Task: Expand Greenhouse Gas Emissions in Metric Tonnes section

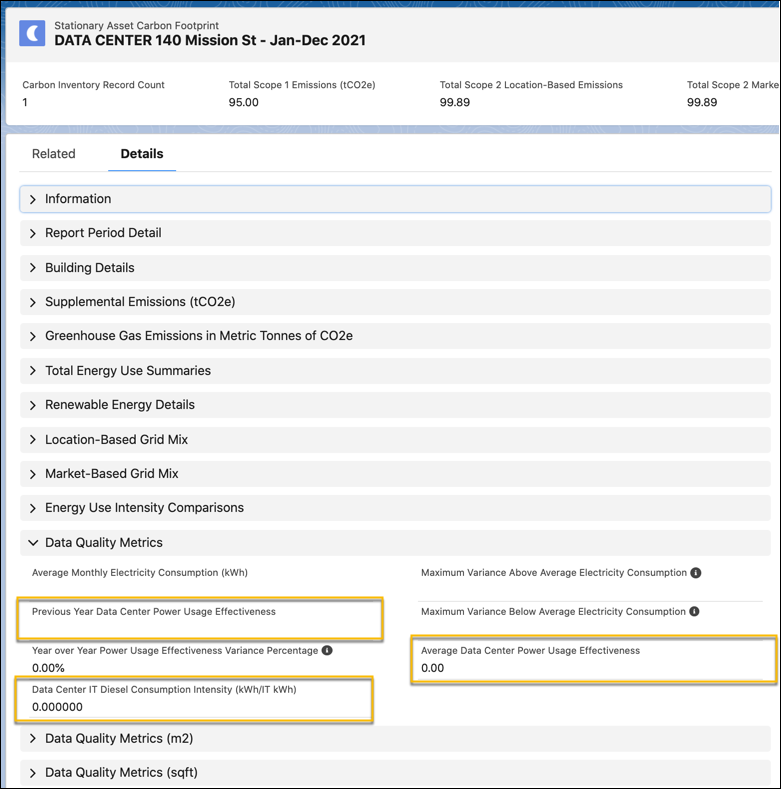Action: [x=395, y=336]
